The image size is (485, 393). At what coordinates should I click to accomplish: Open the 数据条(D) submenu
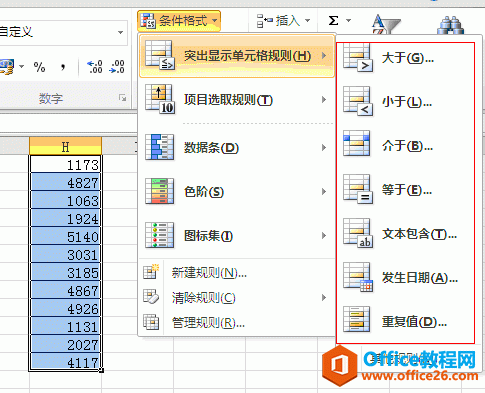click(x=237, y=147)
